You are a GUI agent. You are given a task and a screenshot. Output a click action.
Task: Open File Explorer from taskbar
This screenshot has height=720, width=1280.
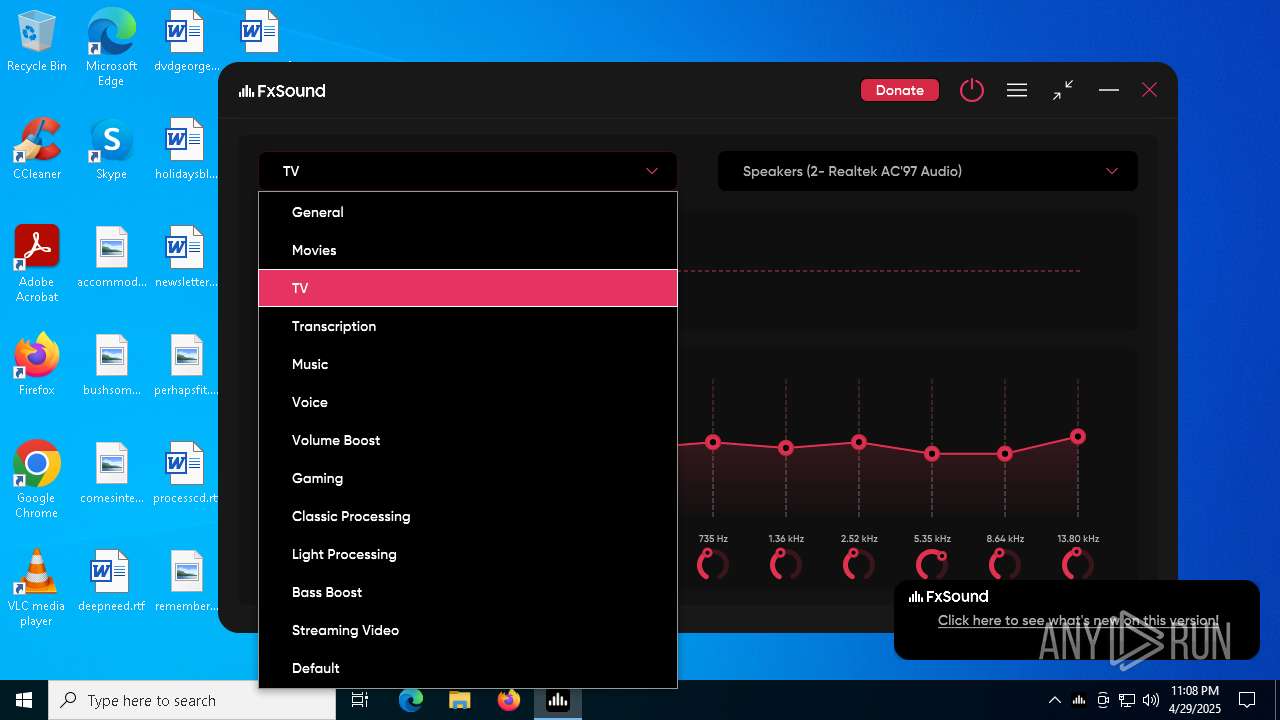(x=459, y=700)
